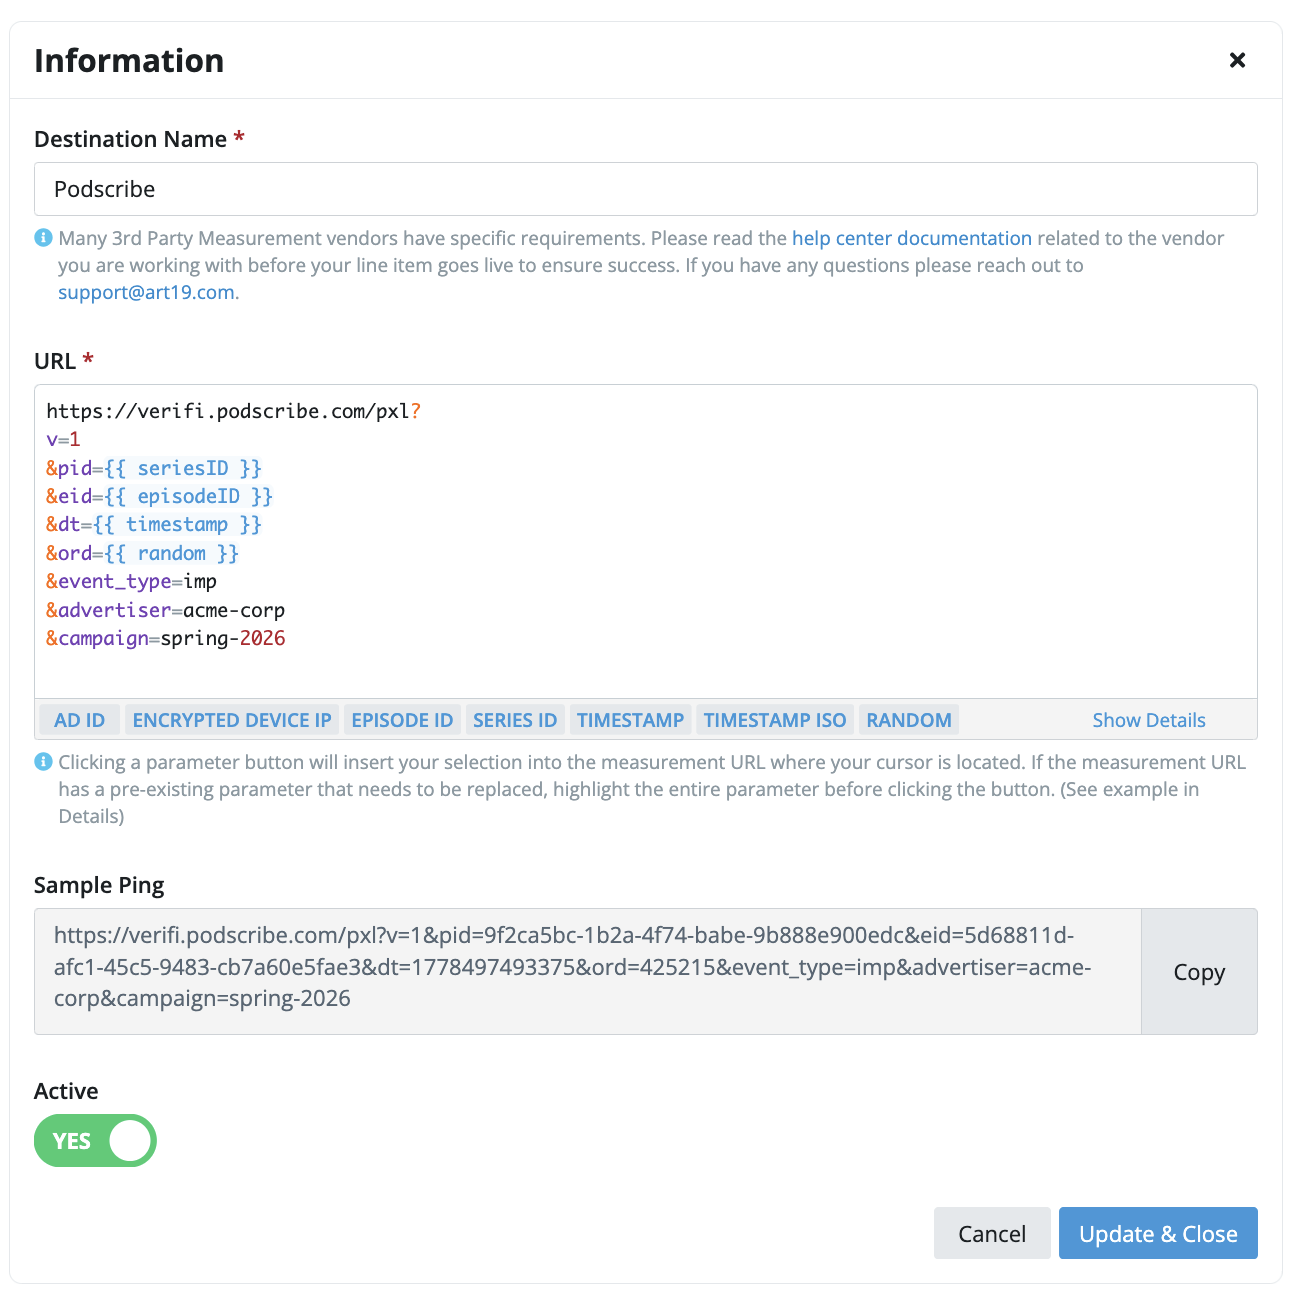Click the Cancel button

[992, 1233]
